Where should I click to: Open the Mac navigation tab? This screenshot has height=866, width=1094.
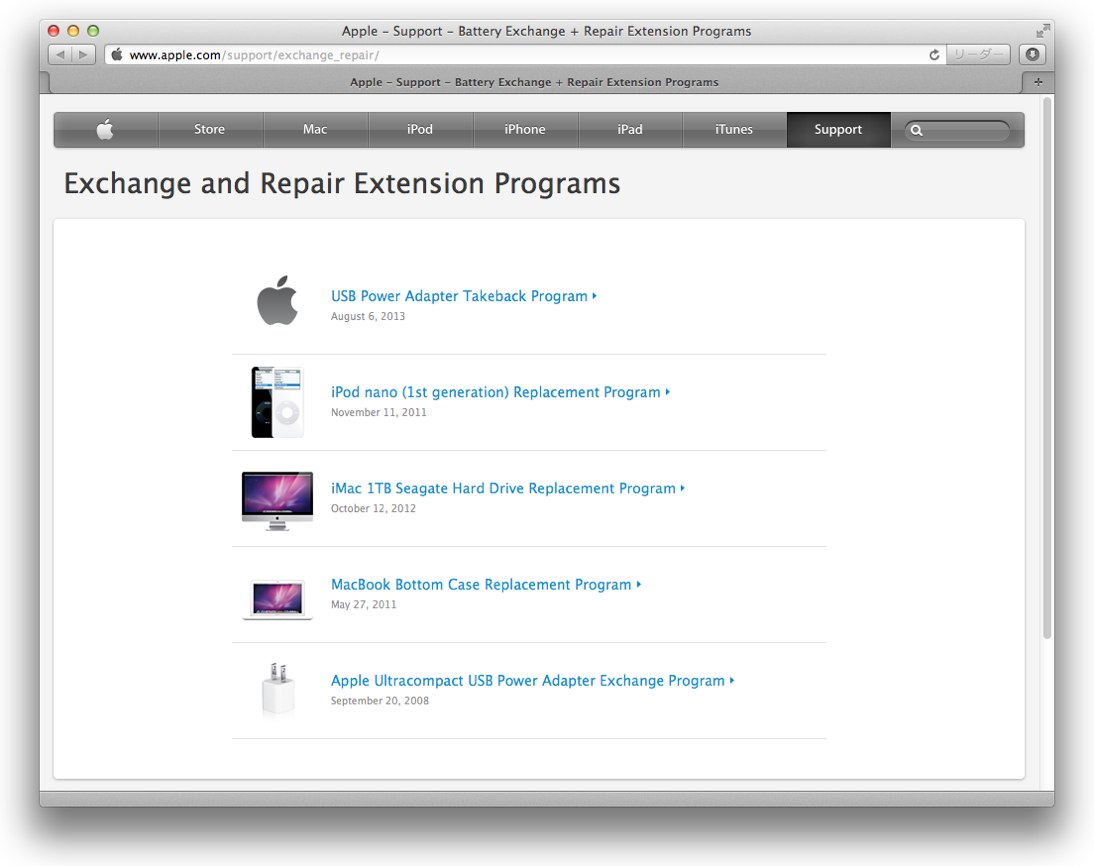[x=315, y=129]
